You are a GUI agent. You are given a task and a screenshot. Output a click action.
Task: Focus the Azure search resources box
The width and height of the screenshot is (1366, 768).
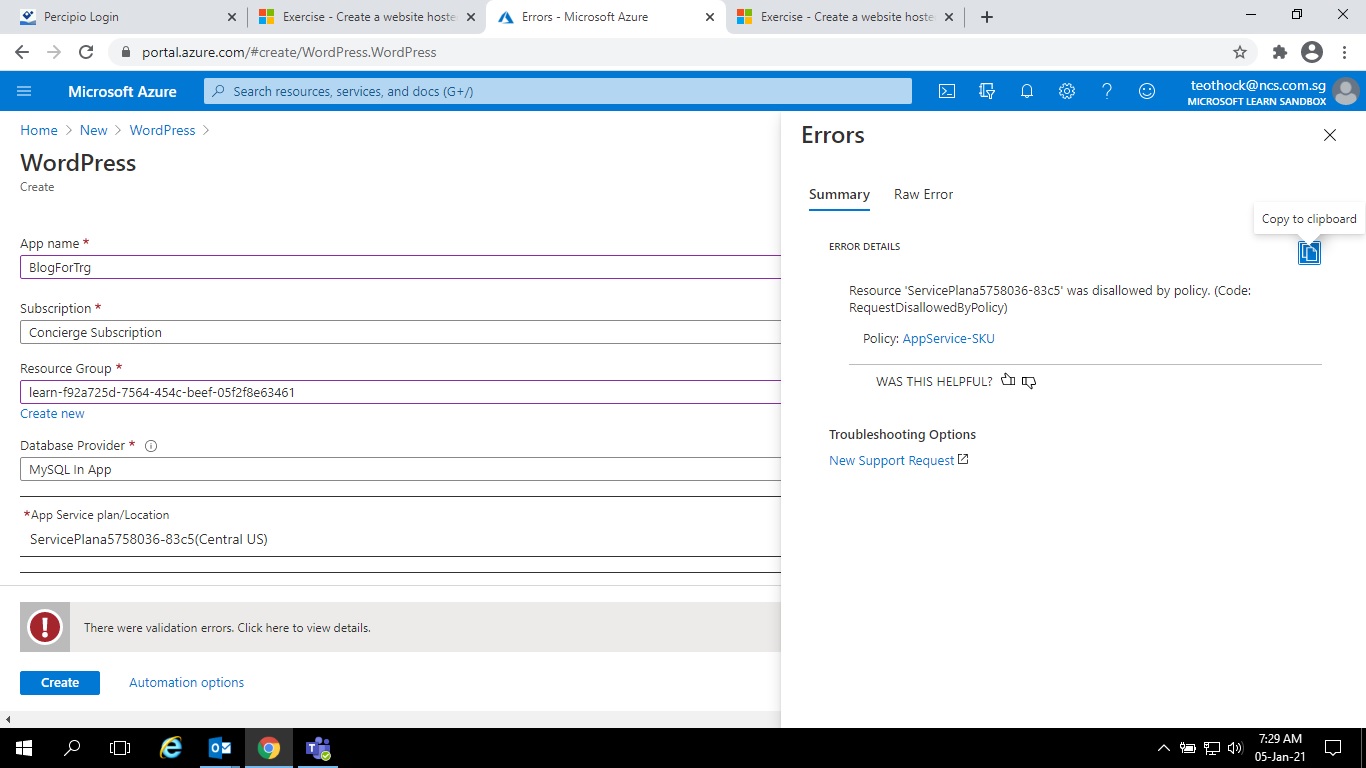point(558,91)
